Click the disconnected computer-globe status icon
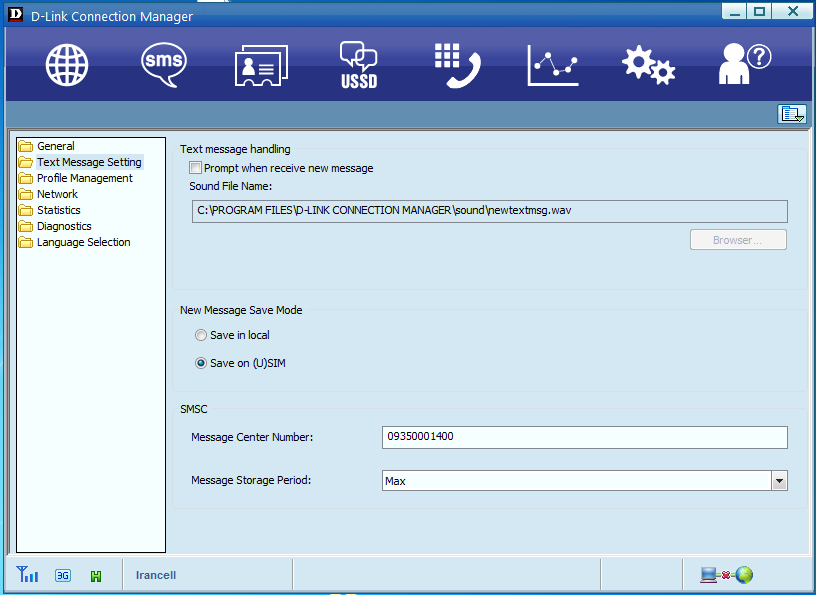 (726, 575)
